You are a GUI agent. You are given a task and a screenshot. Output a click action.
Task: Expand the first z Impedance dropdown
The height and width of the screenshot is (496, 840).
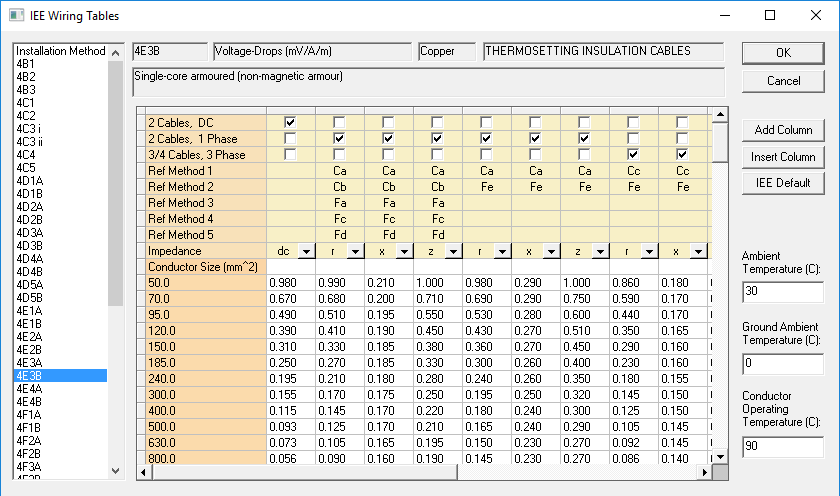coord(451,252)
